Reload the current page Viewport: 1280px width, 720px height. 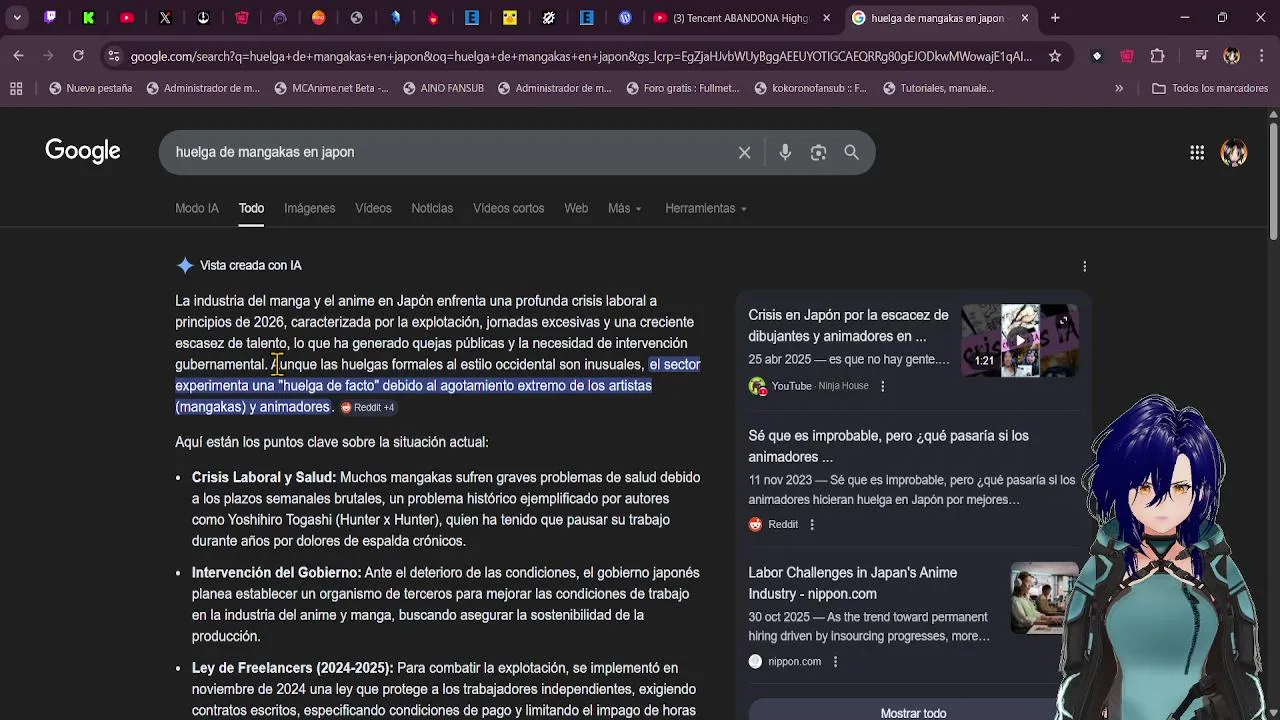pos(78,56)
